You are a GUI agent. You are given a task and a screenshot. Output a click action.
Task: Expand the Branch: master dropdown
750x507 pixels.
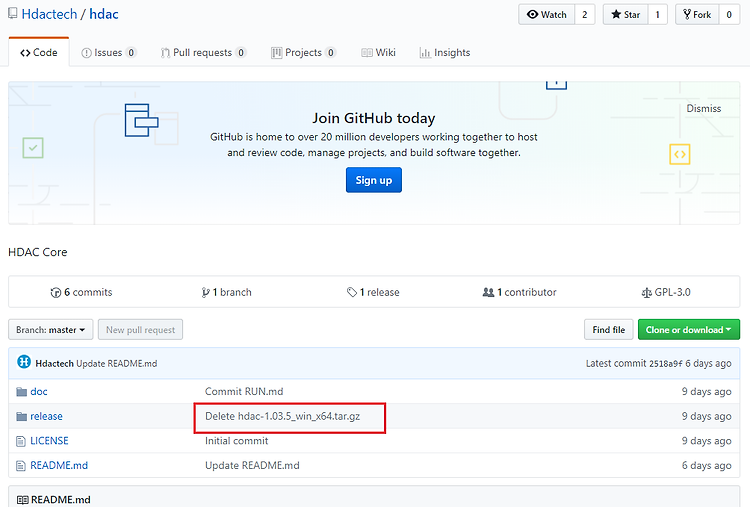[51, 330]
